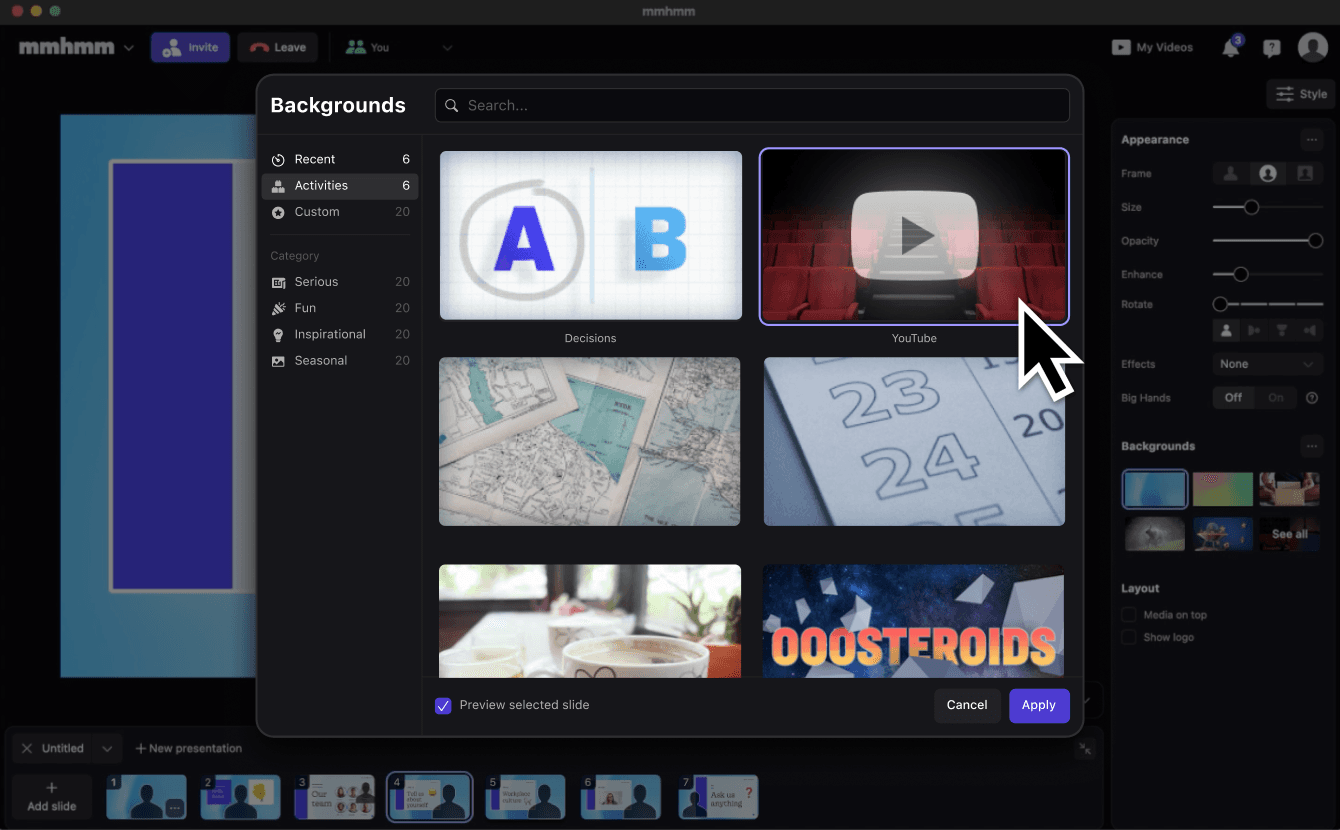The width and height of the screenshot is (1340, 830).
Task: Open the help question mark icon
Action: (x=1271, y=48)
